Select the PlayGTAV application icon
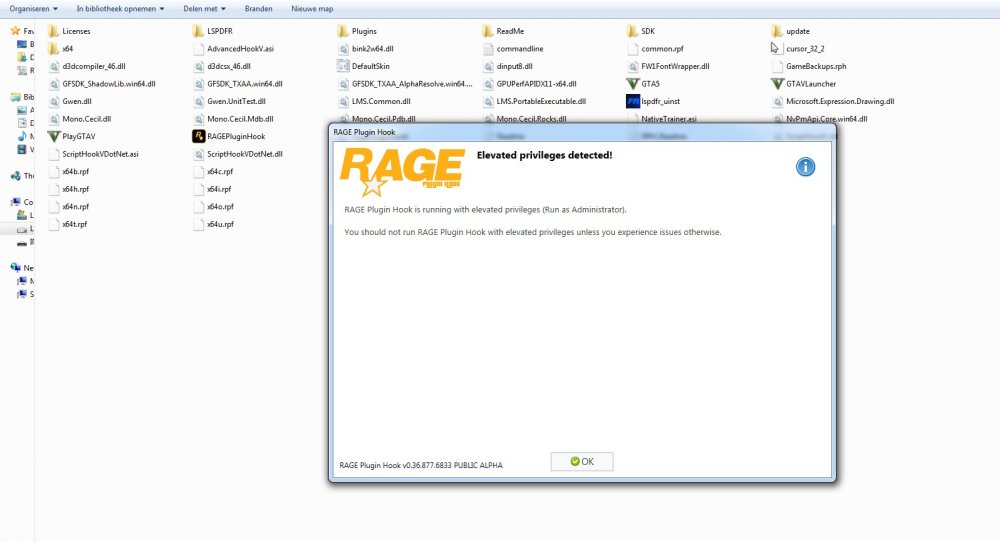 click(54, 136)
